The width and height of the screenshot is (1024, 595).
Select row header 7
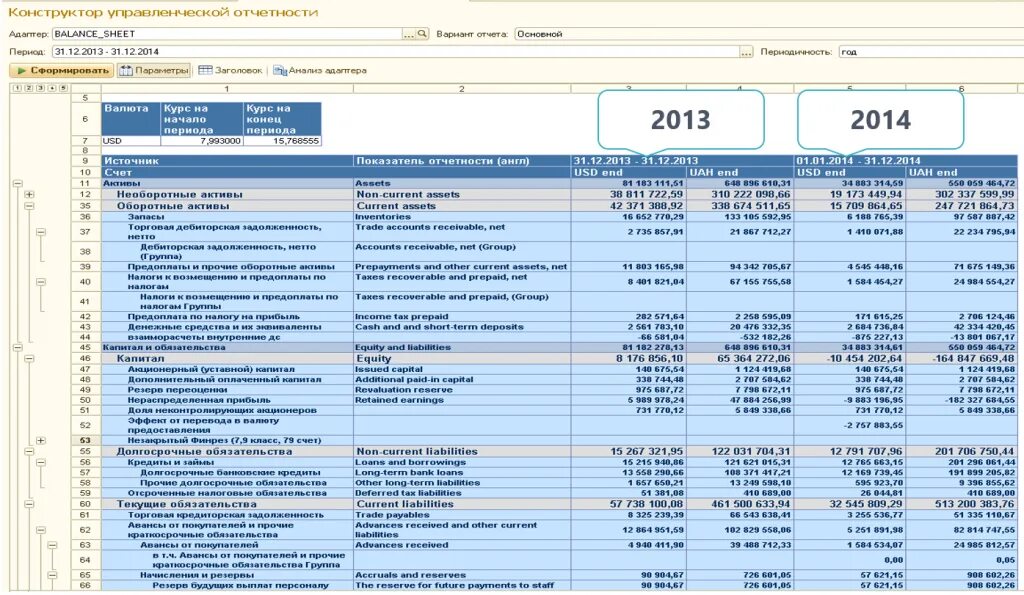pos(86,140)
